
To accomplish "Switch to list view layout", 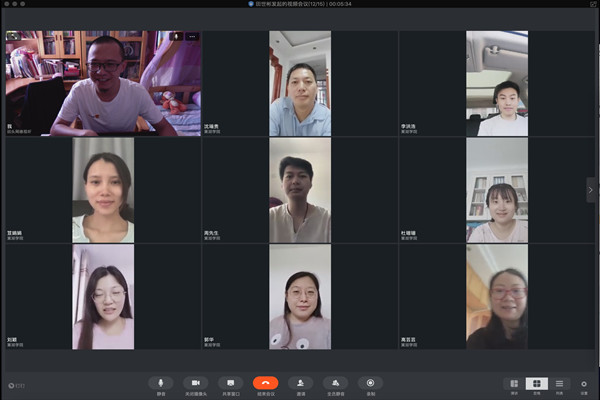I will pyautogui.click(x=559, y=384).
